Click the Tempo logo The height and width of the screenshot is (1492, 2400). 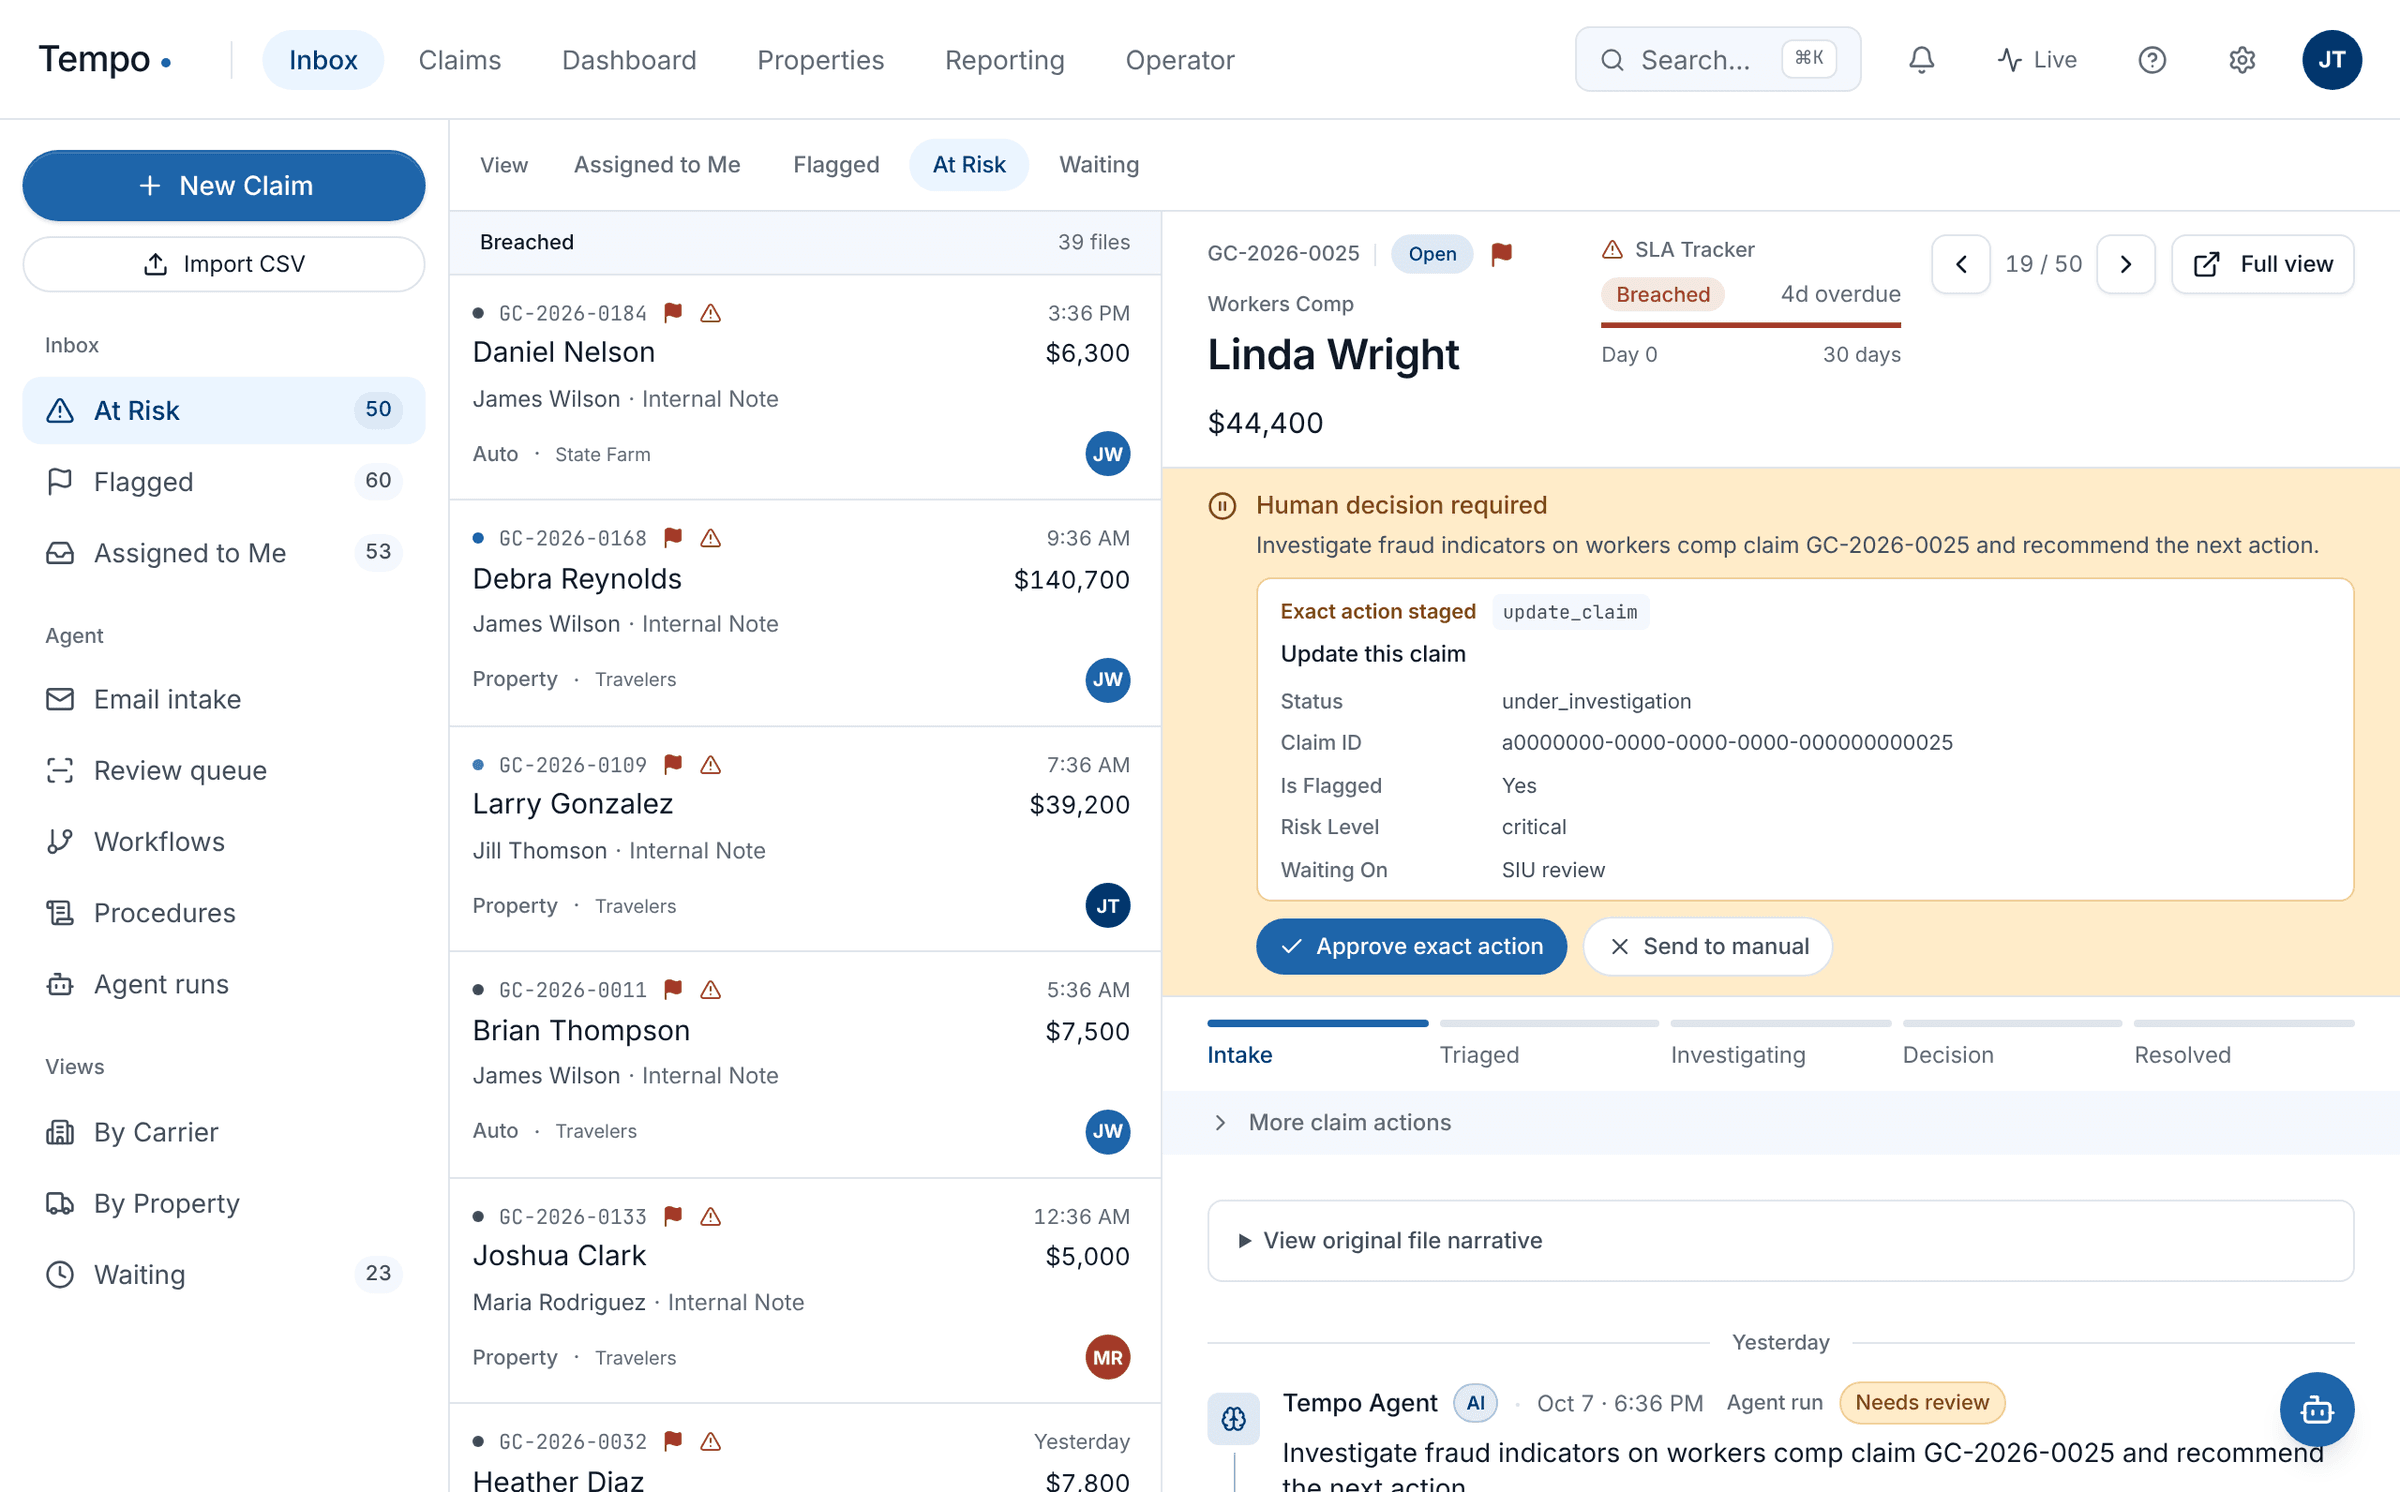point(105,60)
